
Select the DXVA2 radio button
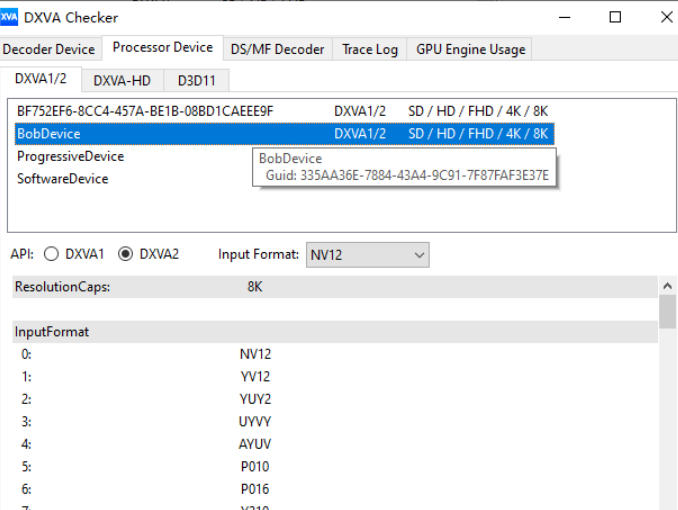click(126, 255)
